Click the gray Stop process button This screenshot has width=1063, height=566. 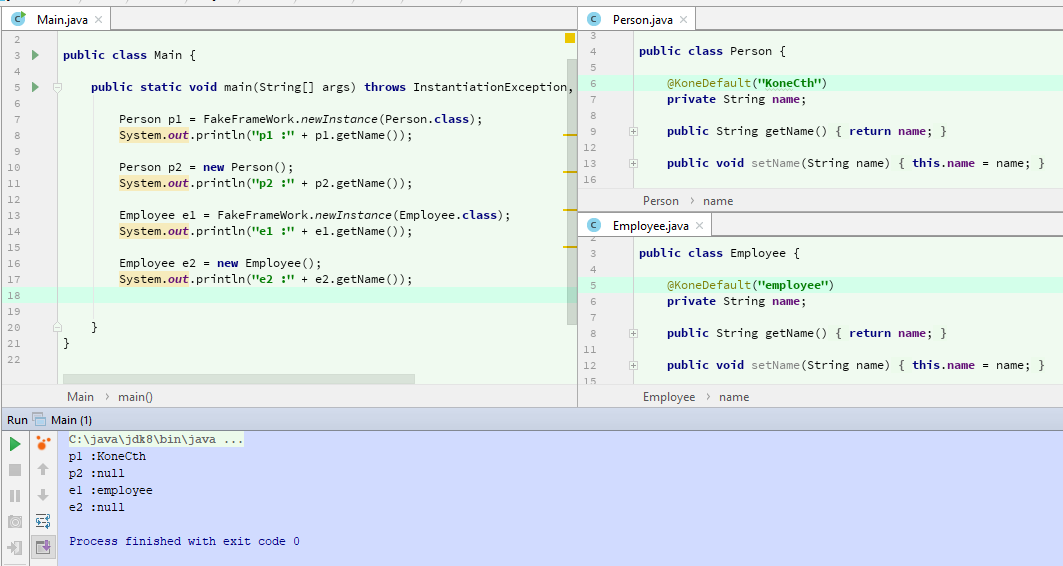pyautogui.click(x=15, y=470)
